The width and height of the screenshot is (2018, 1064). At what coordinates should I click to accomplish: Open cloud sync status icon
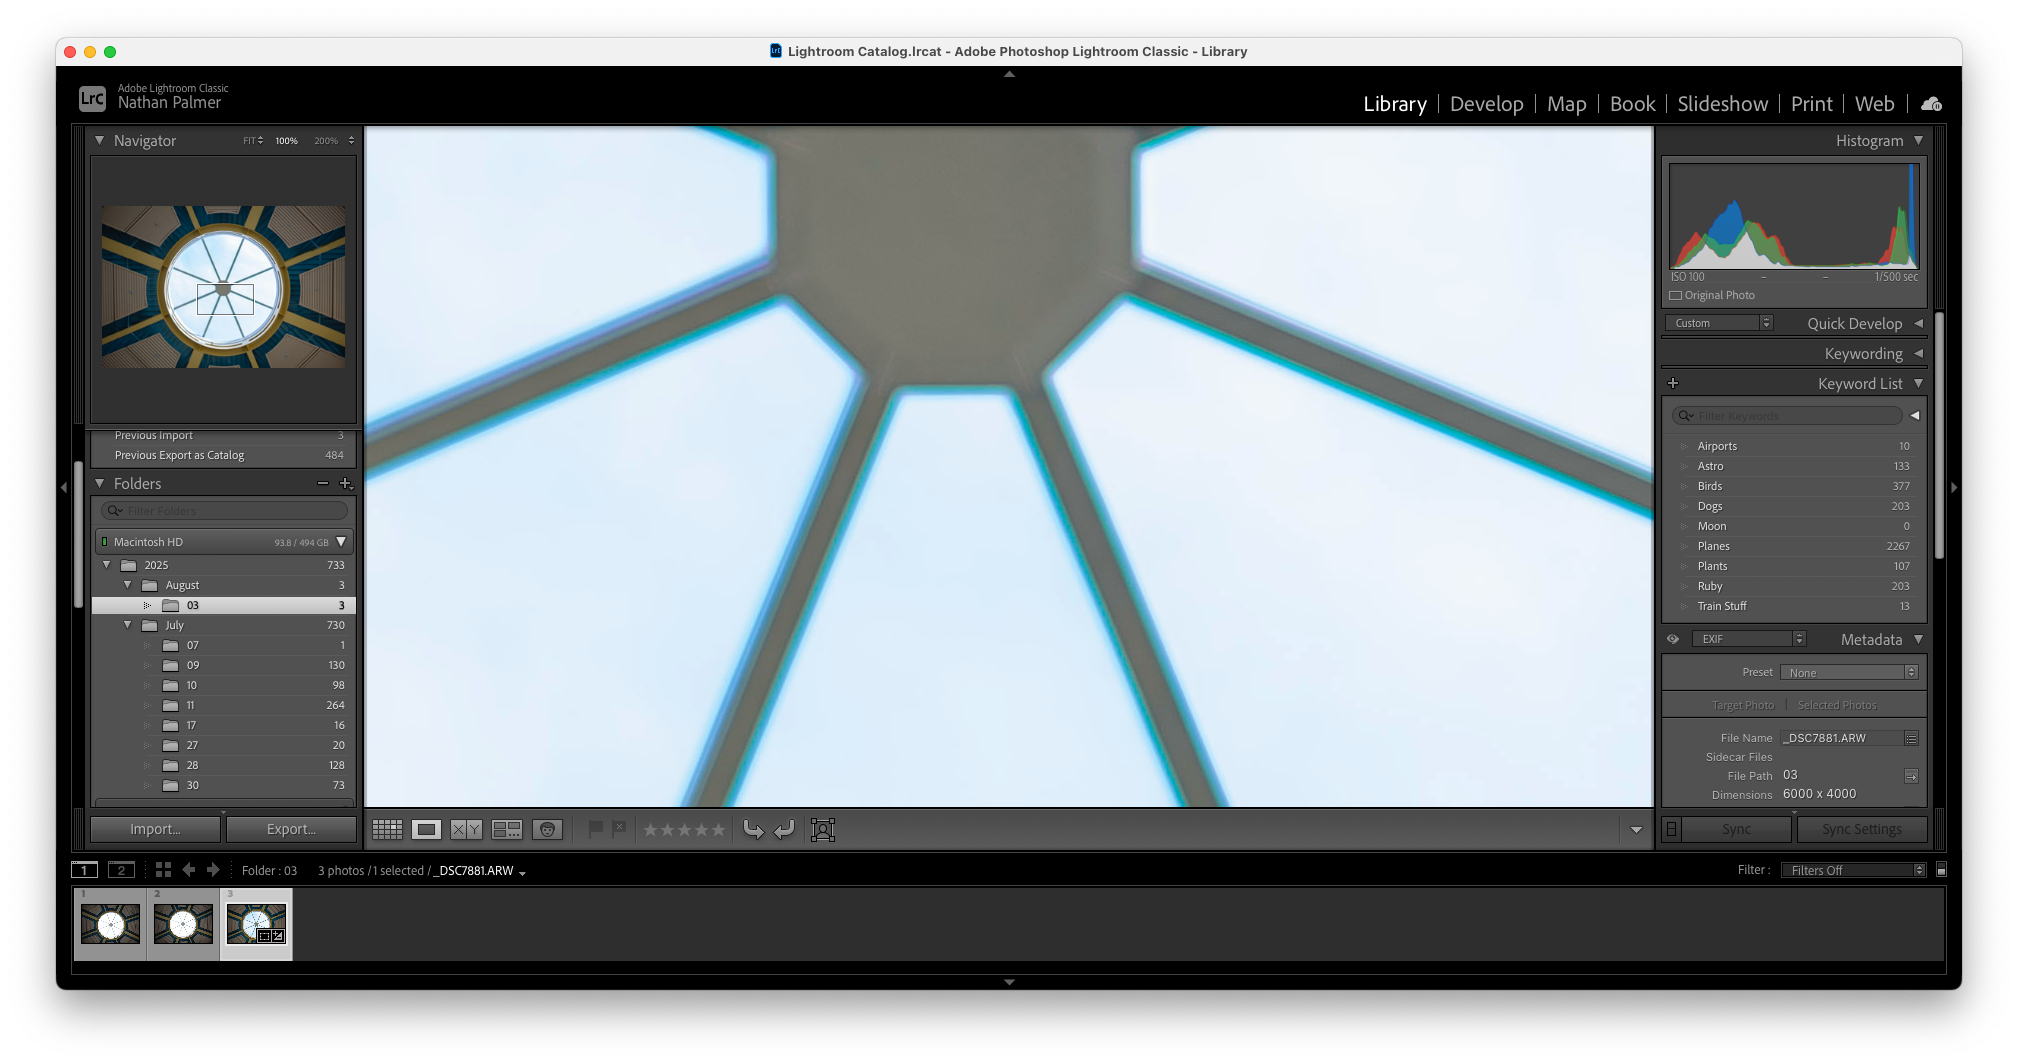[x=1931, y=104]
